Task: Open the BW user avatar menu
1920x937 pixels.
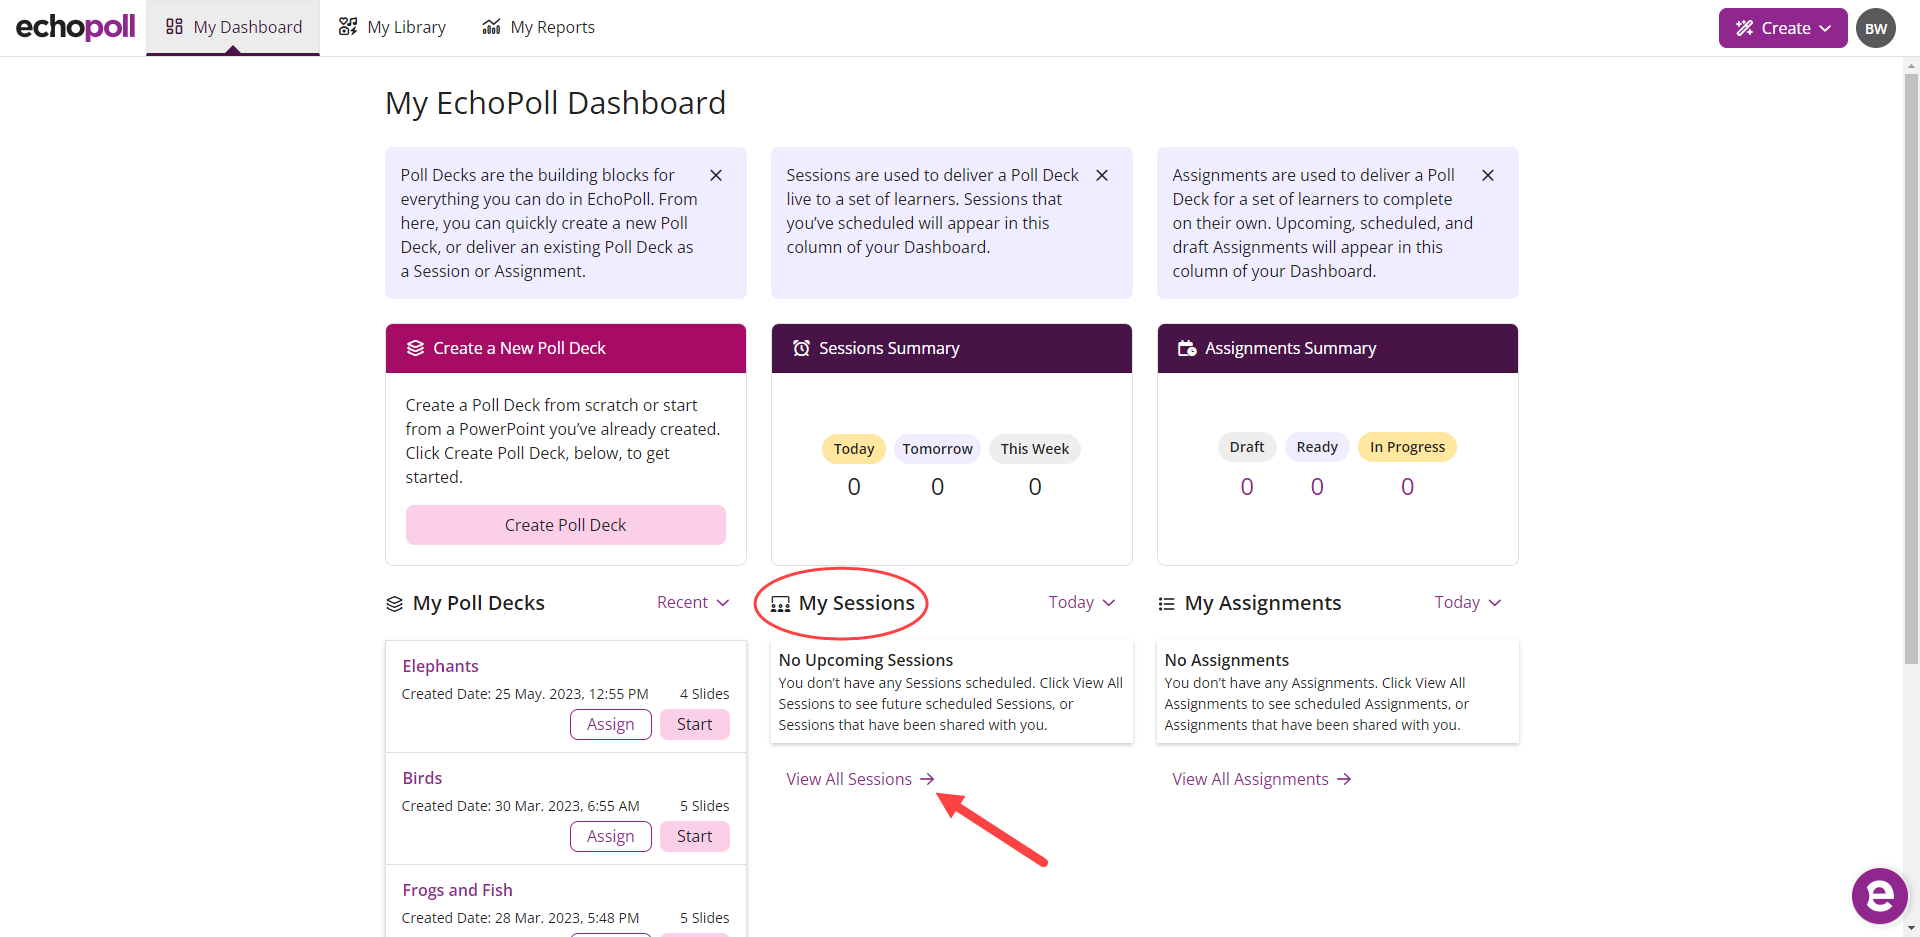Action: (x=1876, y=28)
